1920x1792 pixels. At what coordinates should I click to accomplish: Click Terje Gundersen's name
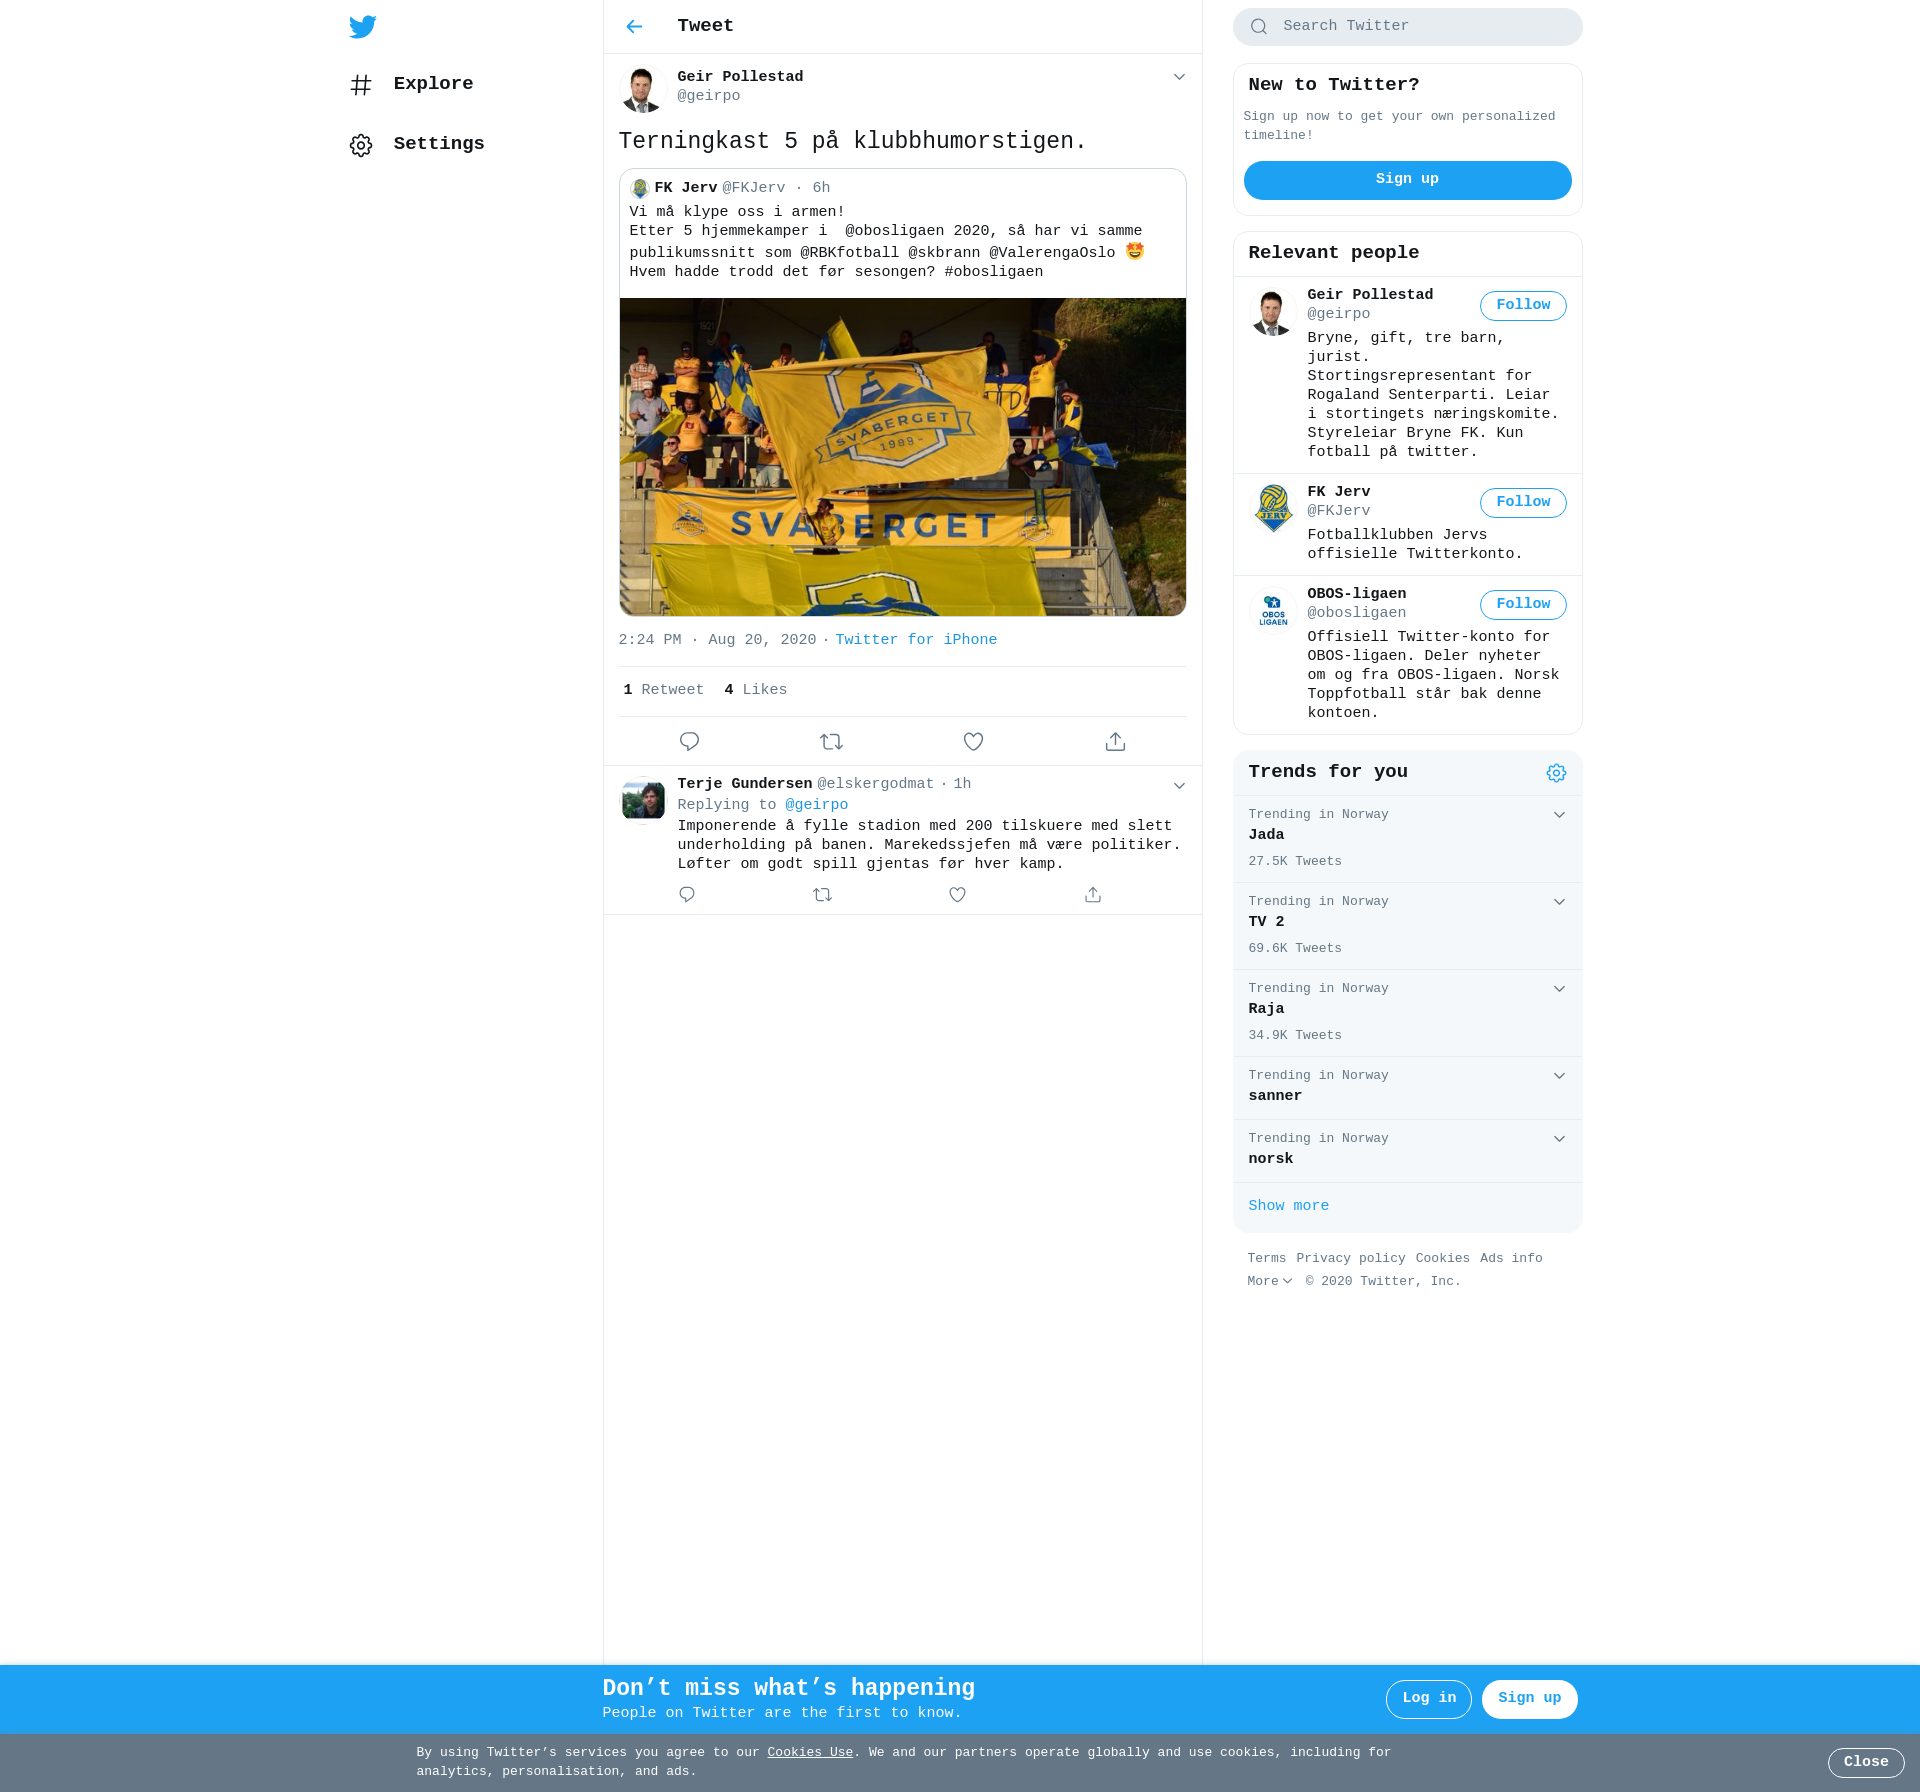[744, 784]
